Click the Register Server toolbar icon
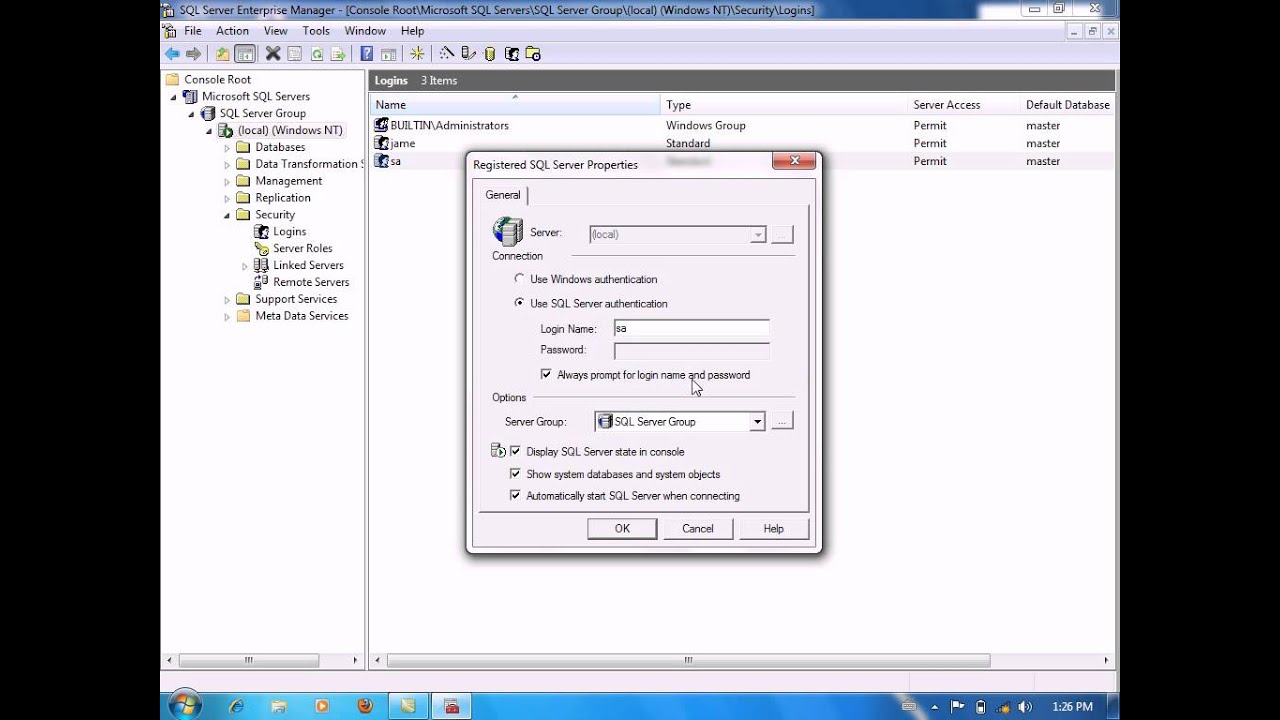The height and width of the screenshot is (720, 1280). 468,54
